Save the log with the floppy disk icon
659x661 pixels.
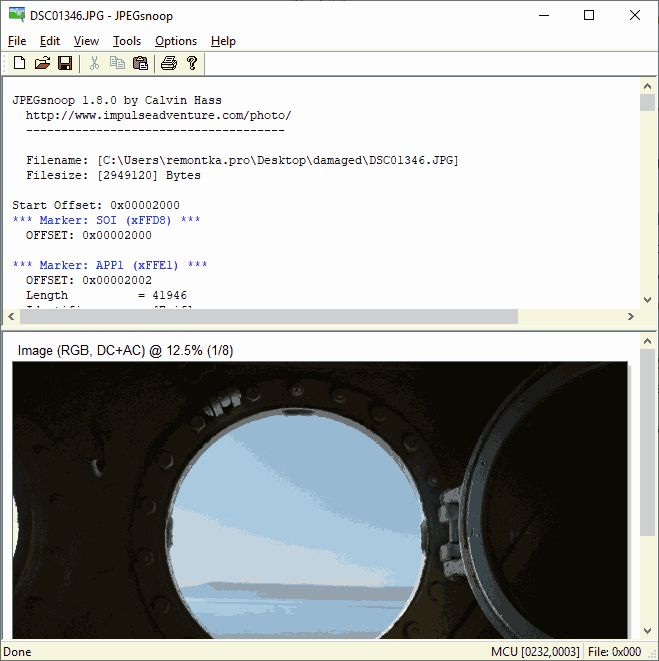tap(65, 64)
